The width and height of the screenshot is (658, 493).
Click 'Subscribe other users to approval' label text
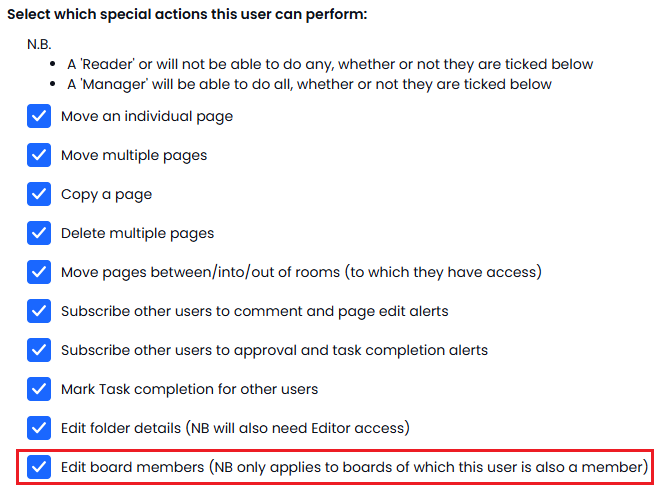pyautogui.click(x=274, y=350)
